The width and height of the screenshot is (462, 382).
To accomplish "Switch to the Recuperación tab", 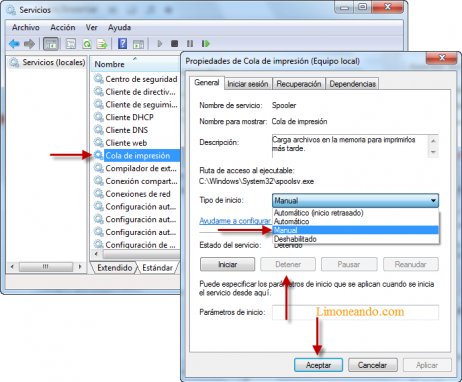I will [x=299, y=84].
